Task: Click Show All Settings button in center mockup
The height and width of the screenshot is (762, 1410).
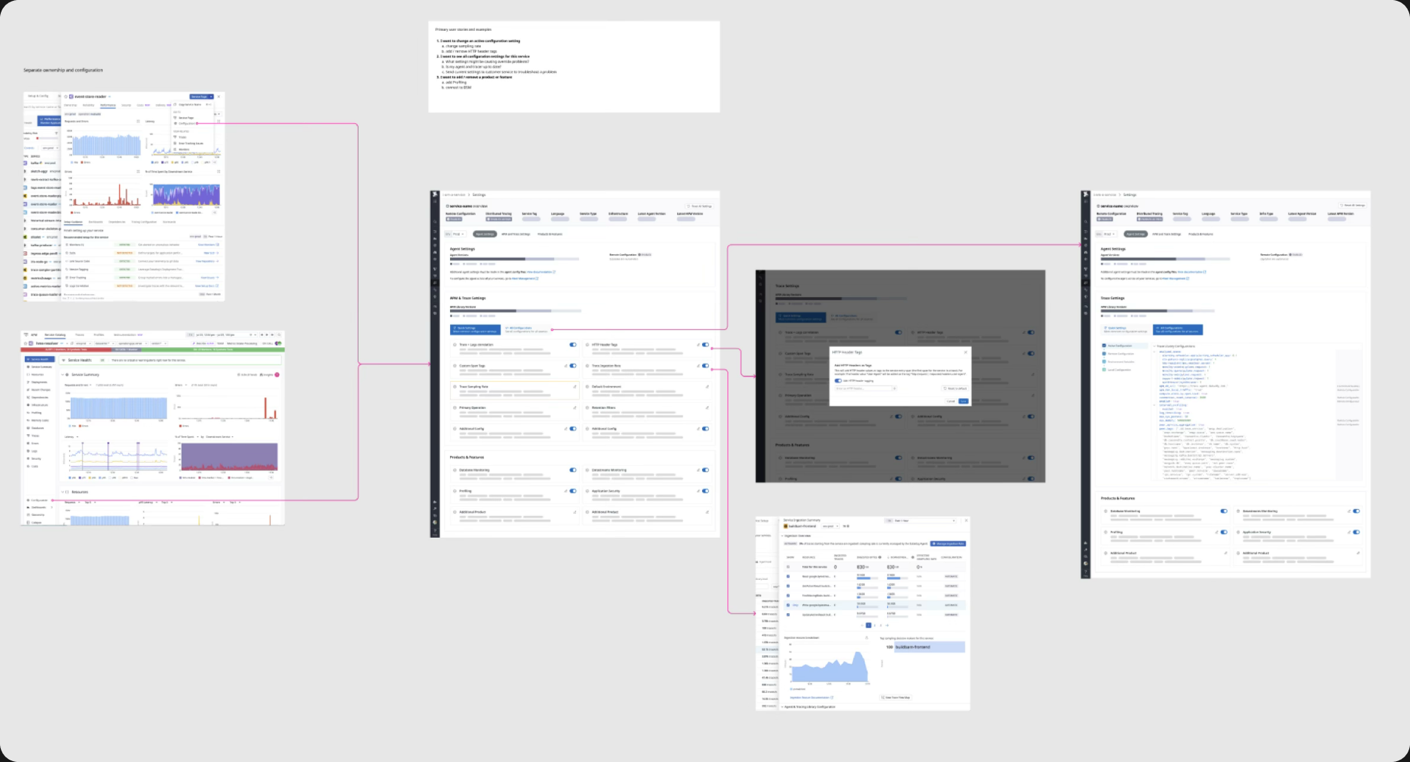Action: coord(698,206)
